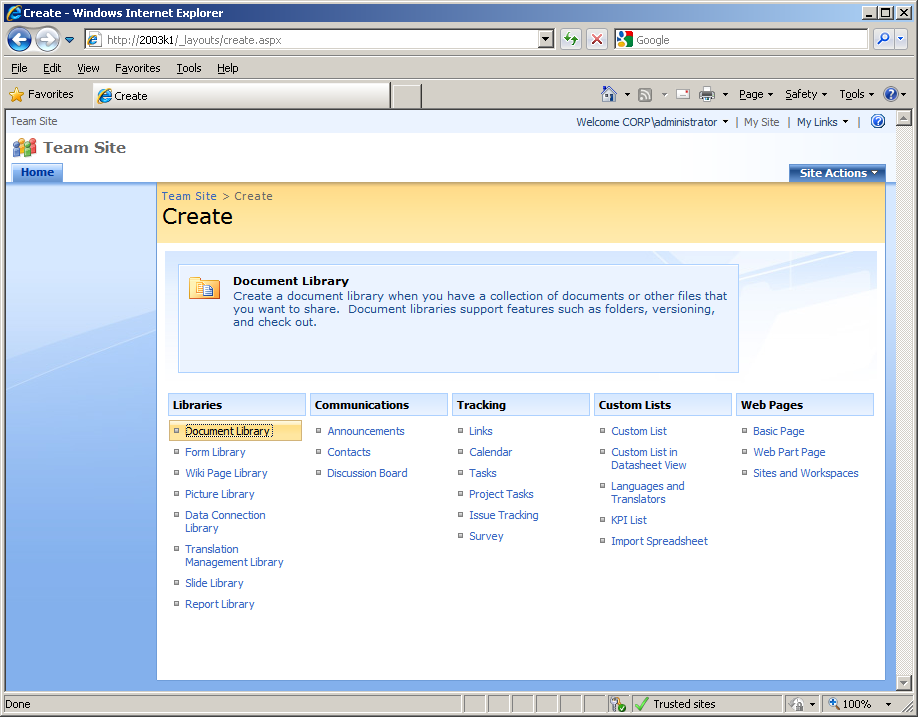Click the Team Site logo icon
918x717 pixels.
pyautogui.click(x=25, y=147)
